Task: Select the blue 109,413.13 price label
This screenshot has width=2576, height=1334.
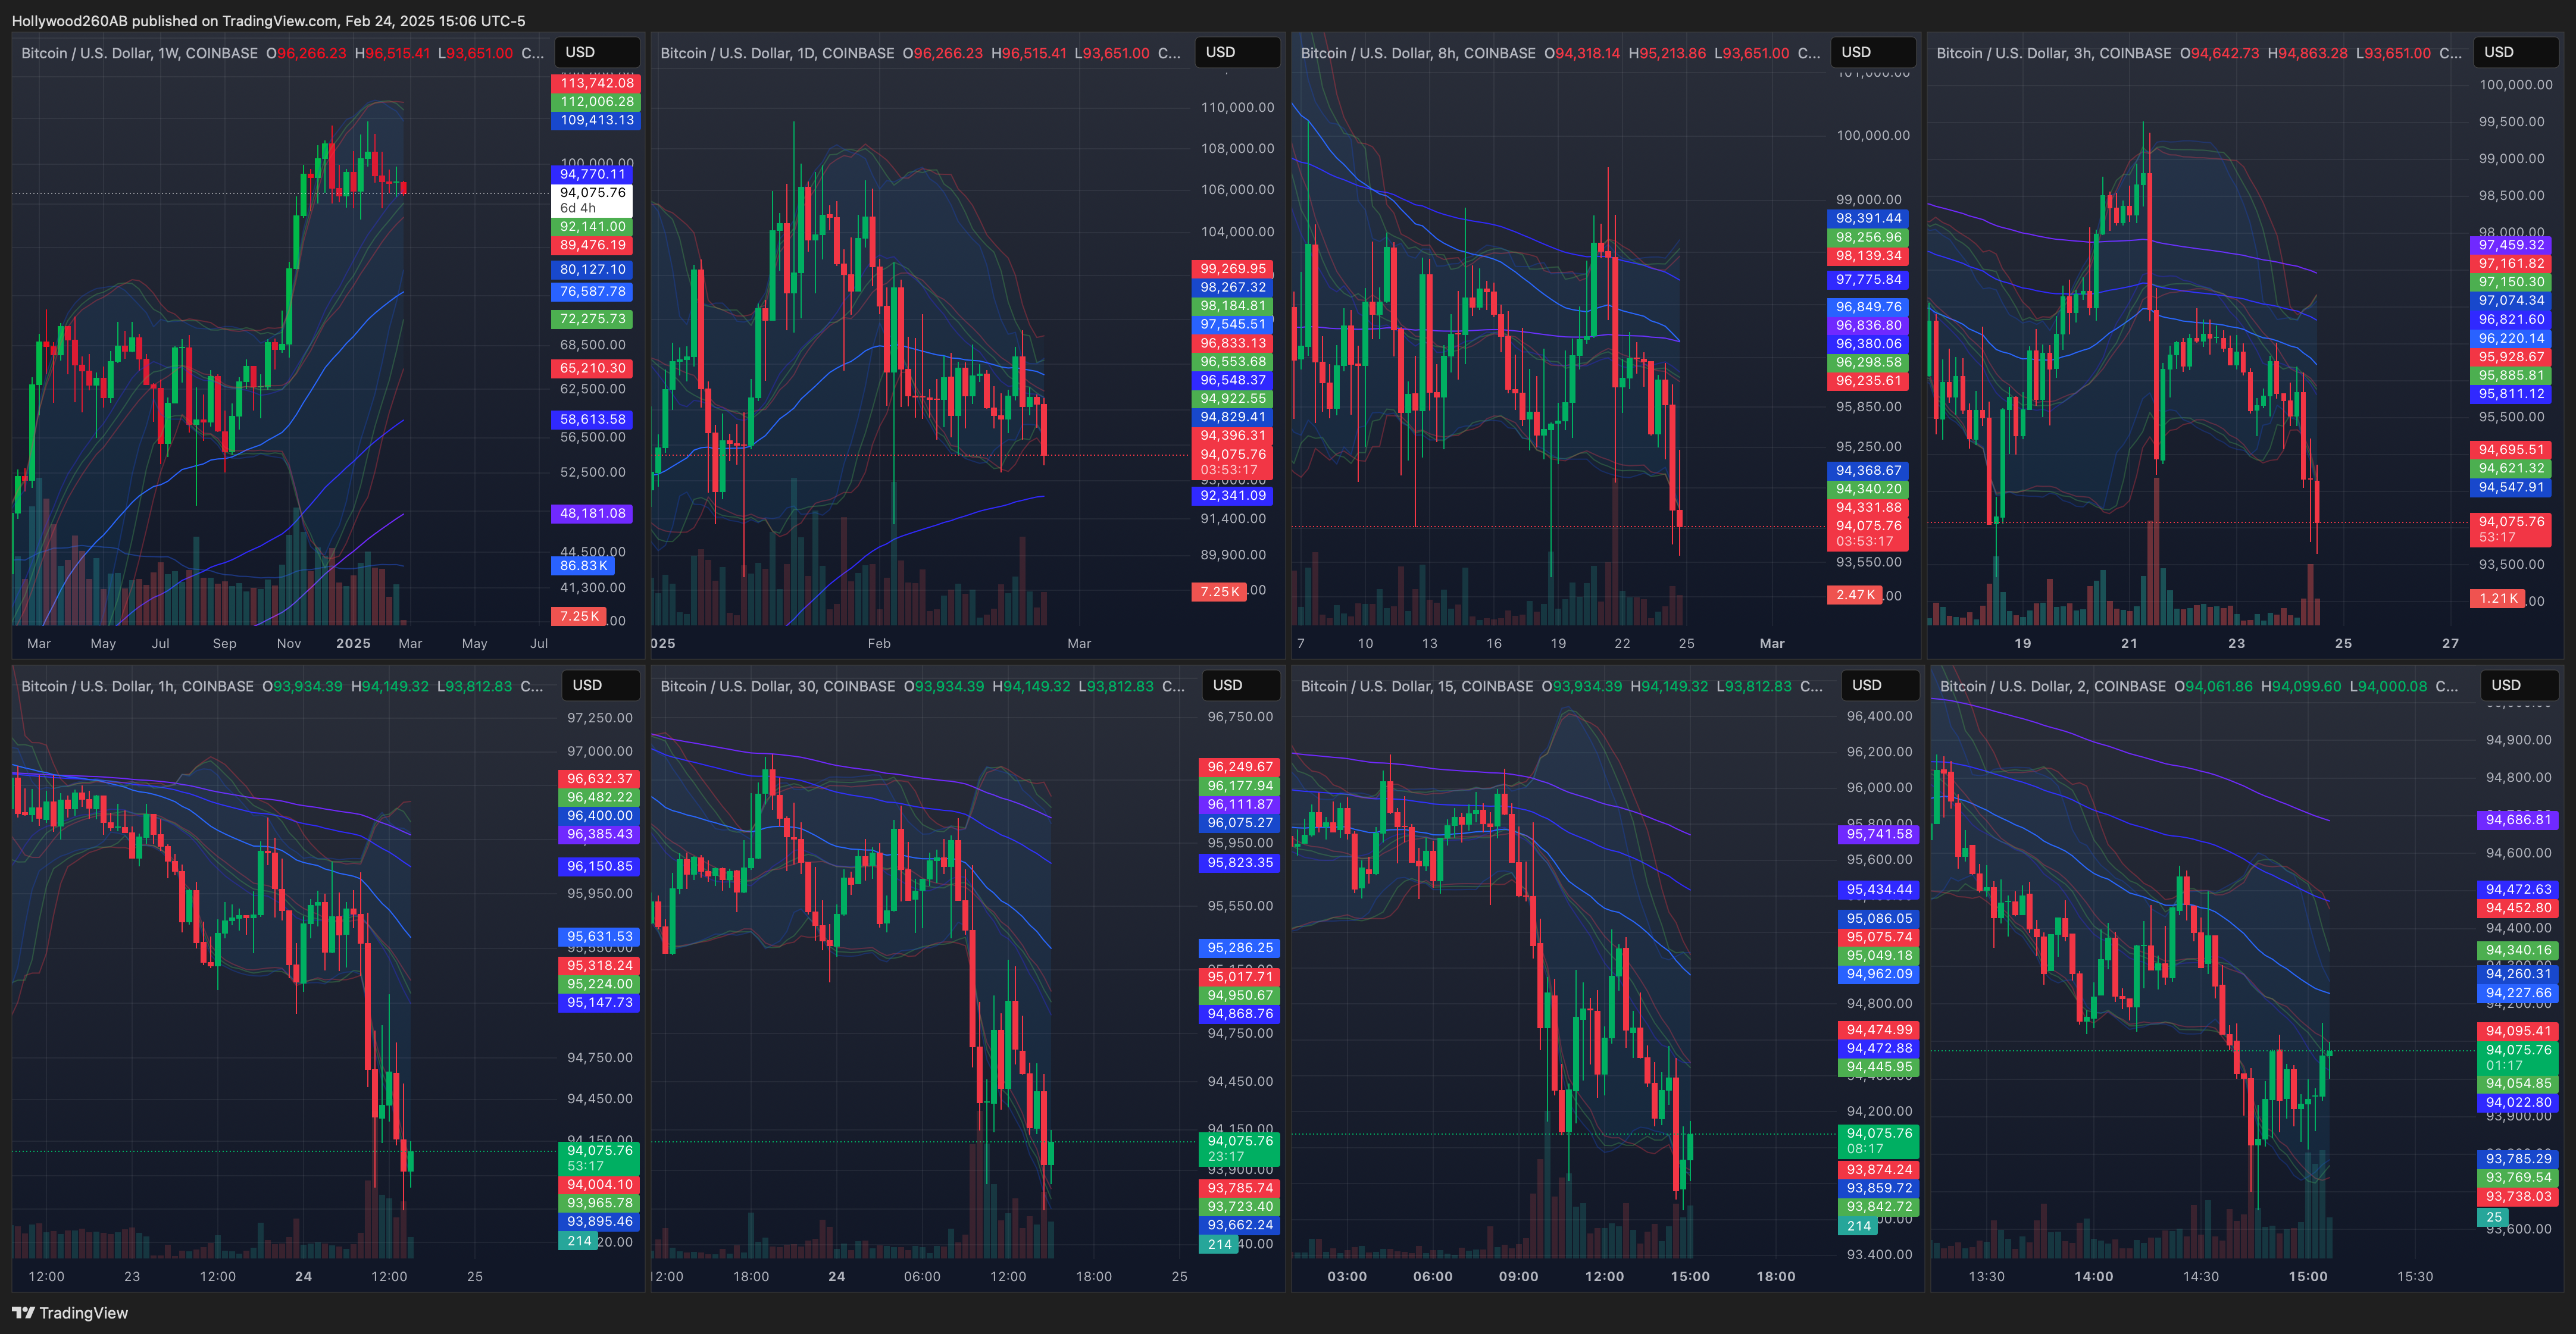Action: point(596,120)
